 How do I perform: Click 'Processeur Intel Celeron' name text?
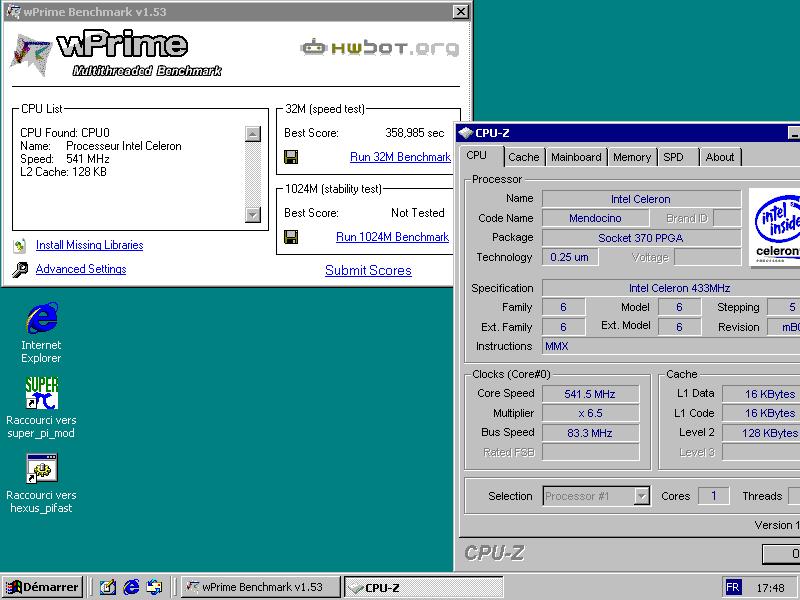point(123,146)
